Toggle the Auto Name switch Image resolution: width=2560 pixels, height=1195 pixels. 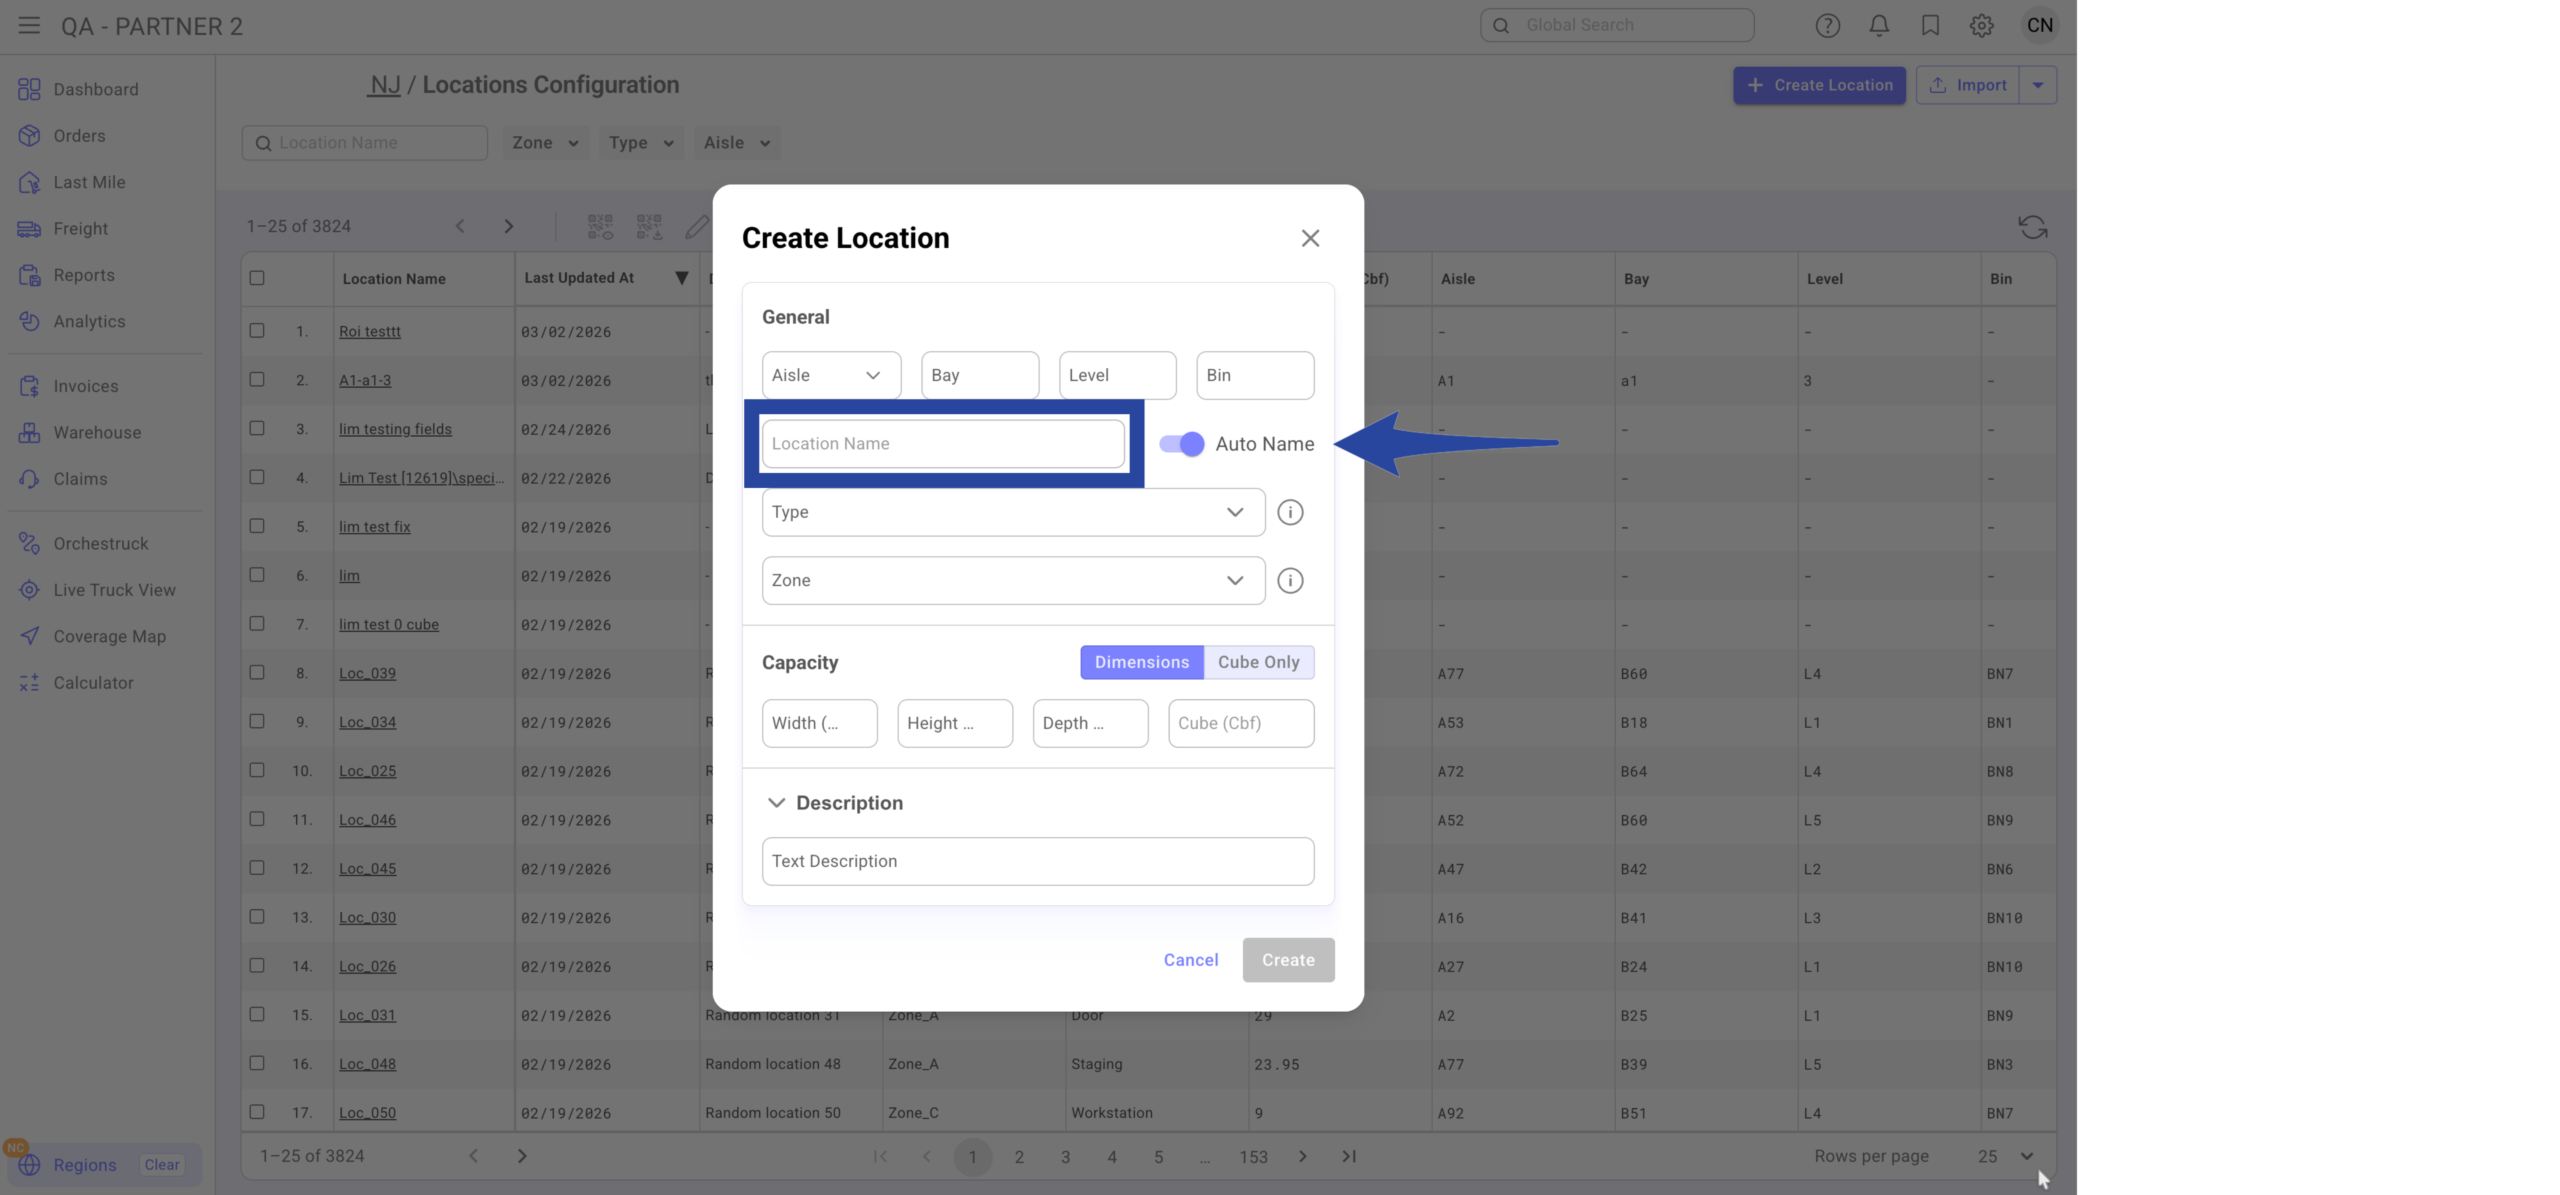click(x=1182, y=444)
